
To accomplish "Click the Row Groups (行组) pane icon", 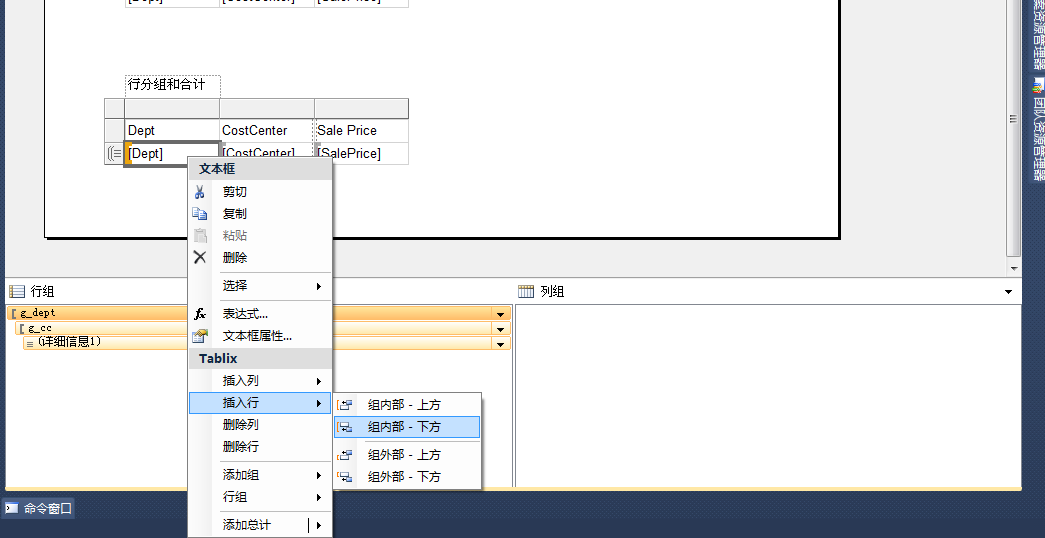I will (x=17, y=291).
